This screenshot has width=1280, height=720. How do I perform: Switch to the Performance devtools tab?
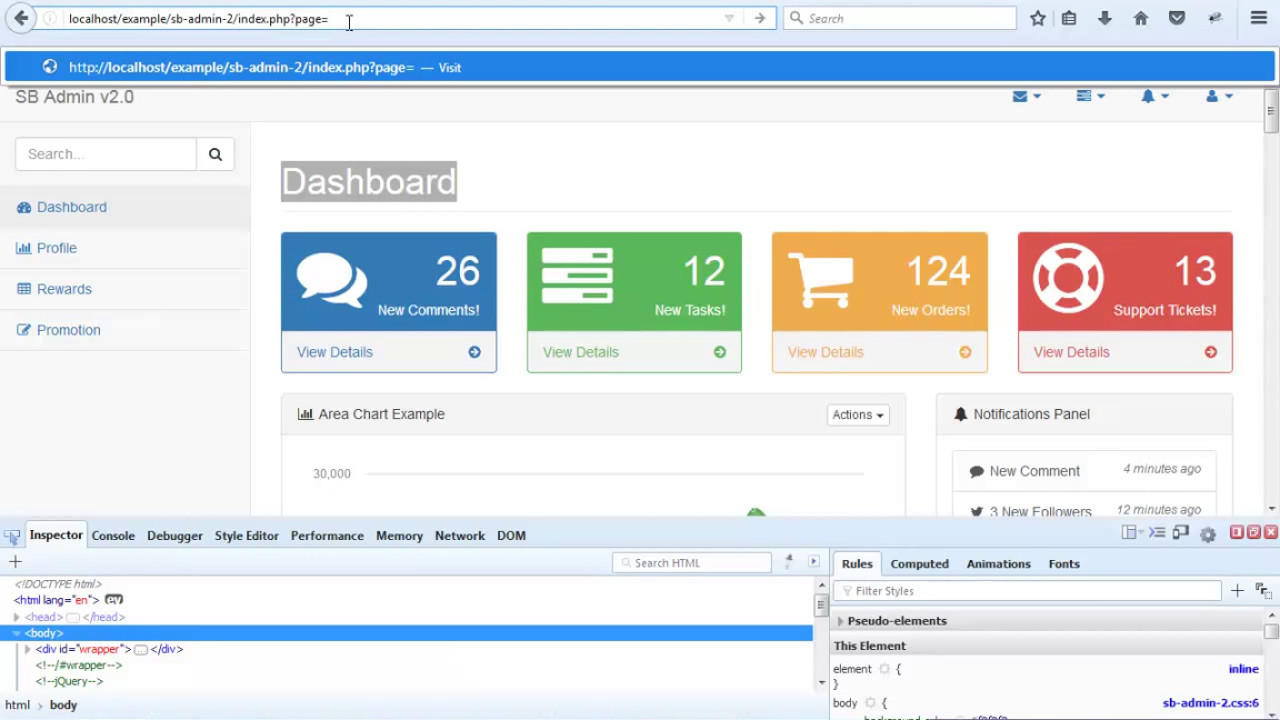coord(327,536)
